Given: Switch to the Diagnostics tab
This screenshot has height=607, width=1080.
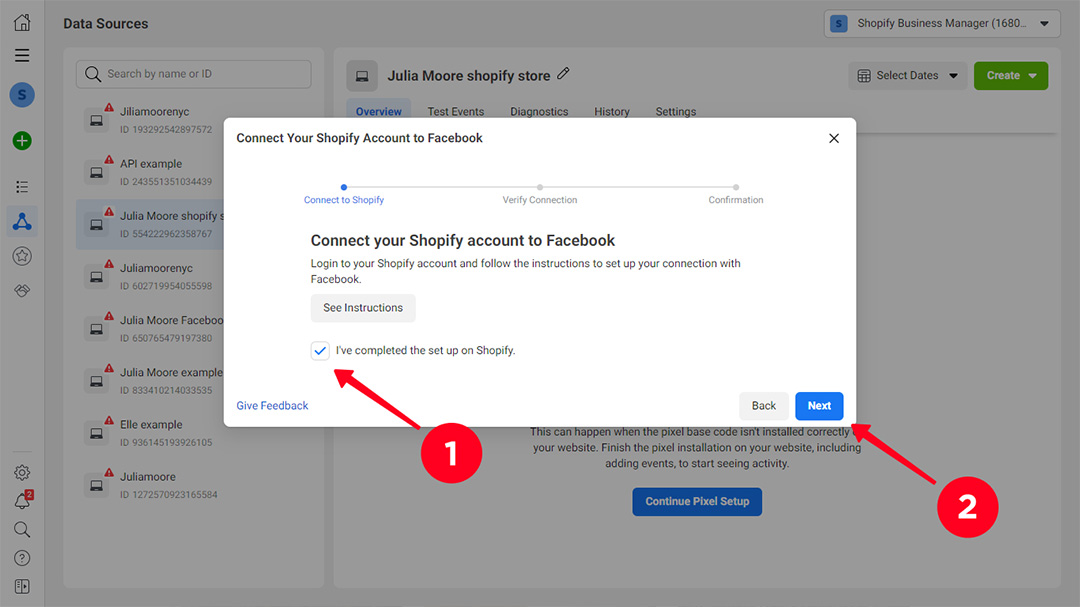Looking at the screenshot, I should point(539,112).
